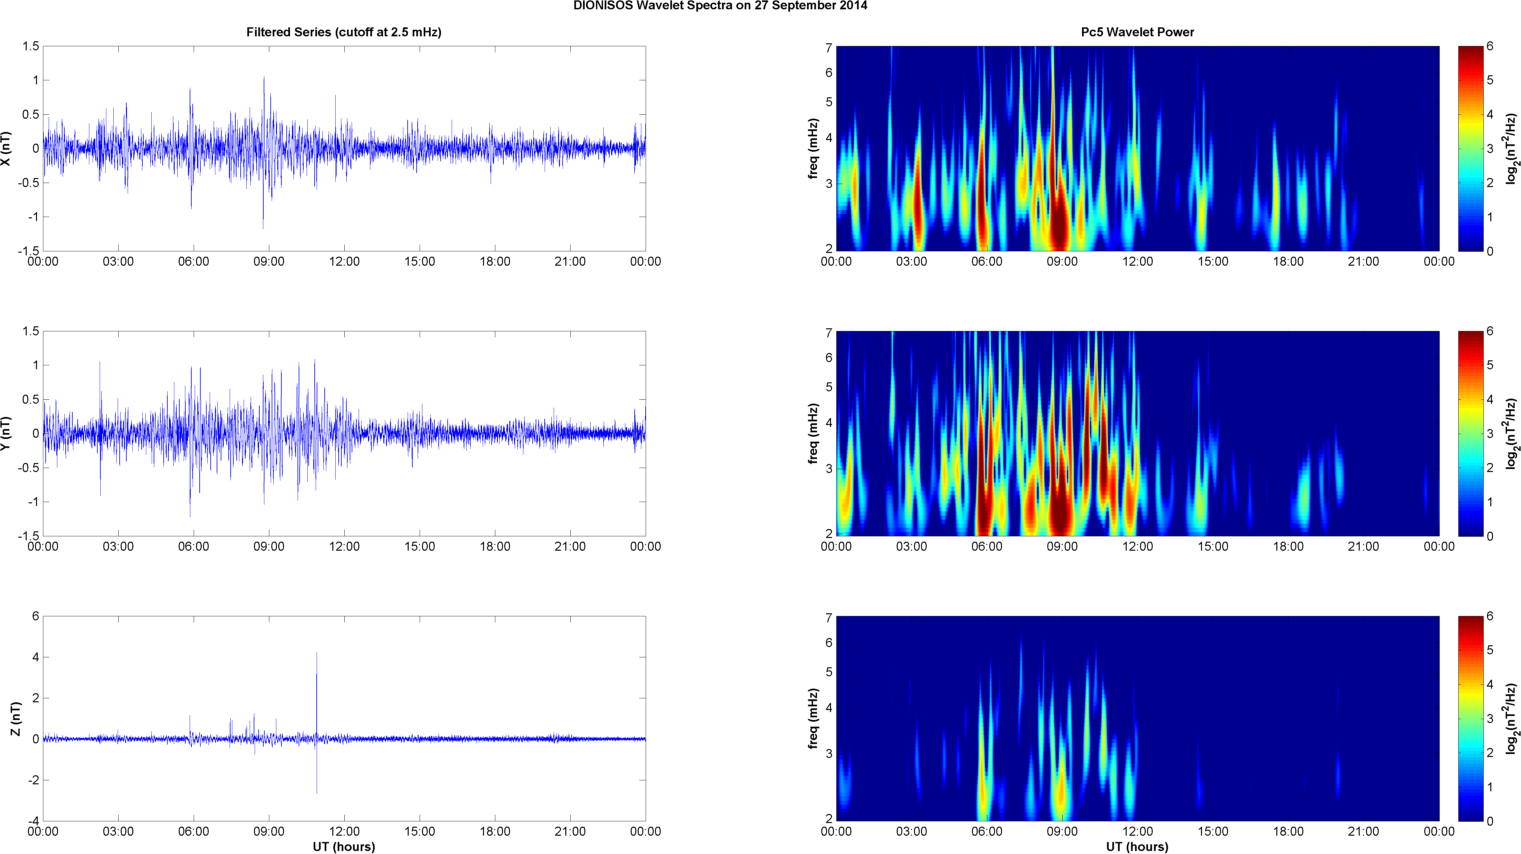Screen dimensions: 1521x854
Task: Select the 'Pc5 Wavelet Power' heading
Action: (1137, 32)
